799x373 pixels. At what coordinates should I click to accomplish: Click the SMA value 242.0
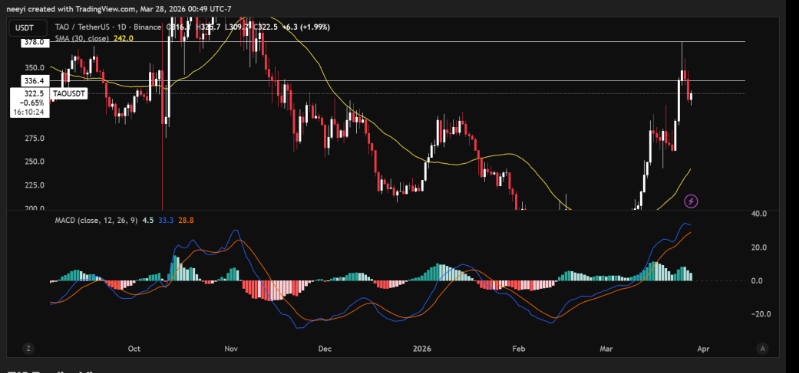124,38
